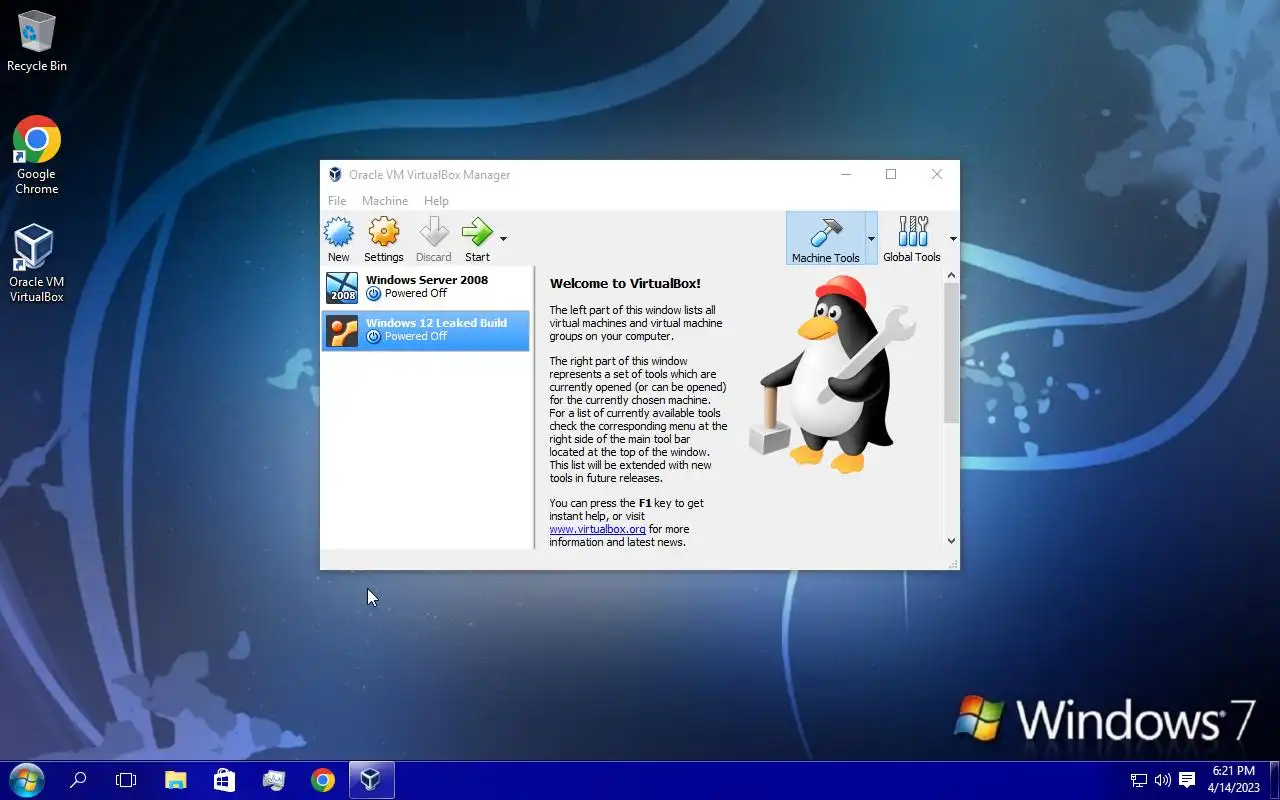Open the Machine menu
Image resolution: width=1280 pixels, height=800 pixels.
385,201
